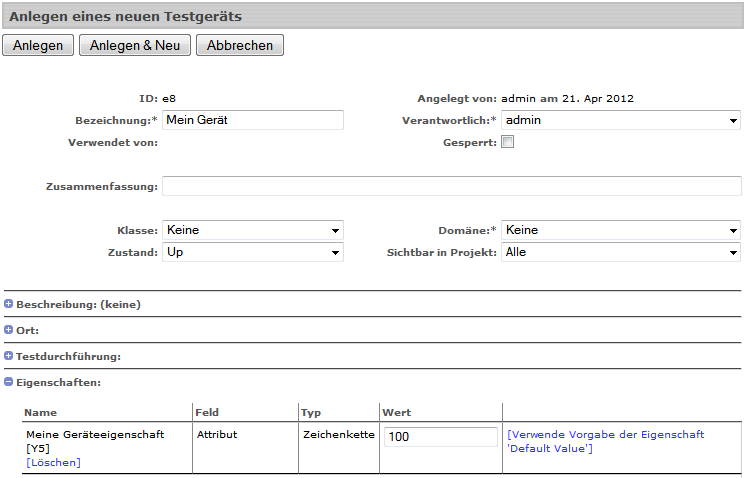Expand the Testdurchführung section plus icon
Image resolution: width=745 pixels, height=478 pixels.
point(9,355)
